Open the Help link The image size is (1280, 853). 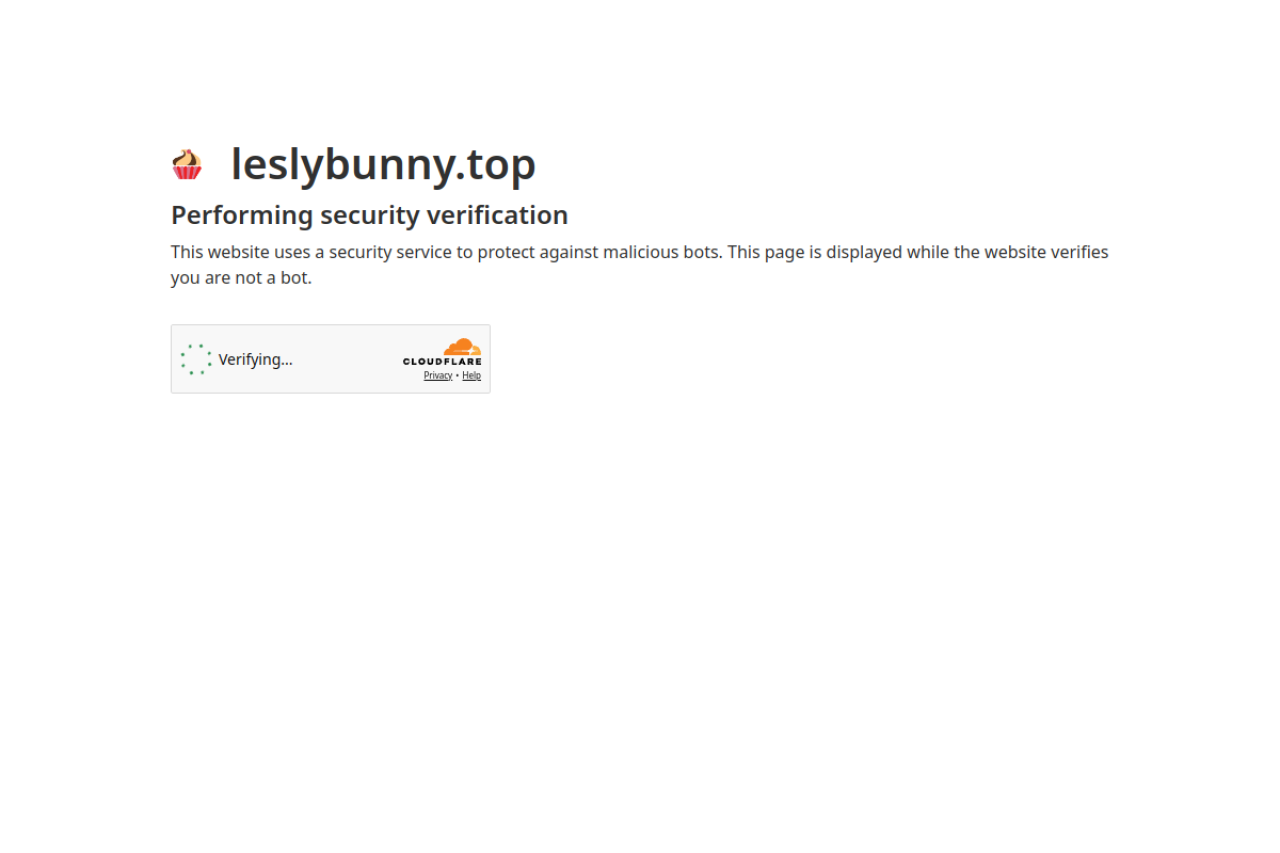coord(471,376)
